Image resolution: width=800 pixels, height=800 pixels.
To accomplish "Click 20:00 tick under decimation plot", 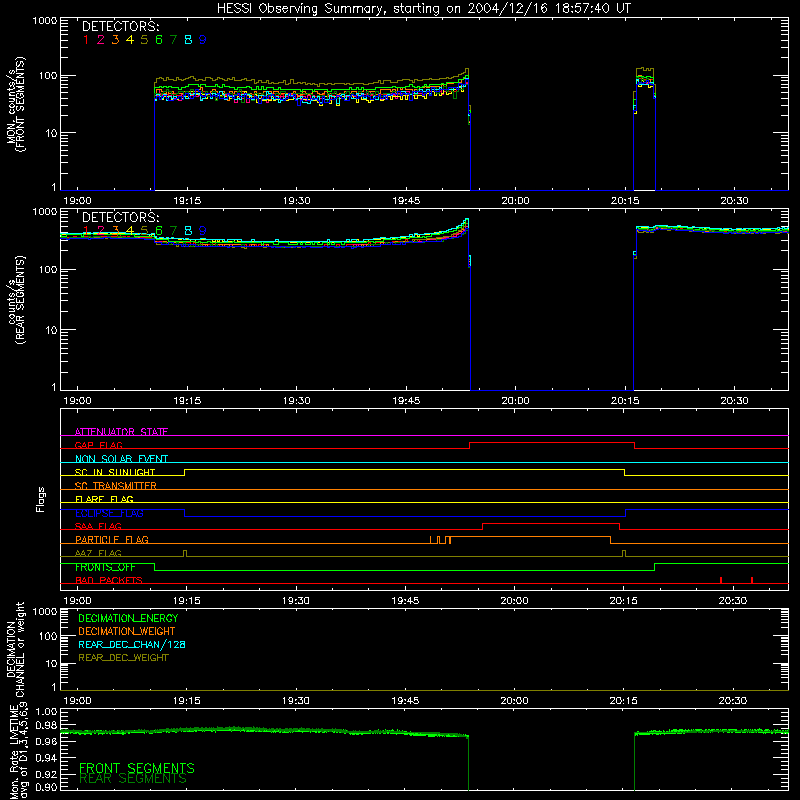I will point(514,701).
